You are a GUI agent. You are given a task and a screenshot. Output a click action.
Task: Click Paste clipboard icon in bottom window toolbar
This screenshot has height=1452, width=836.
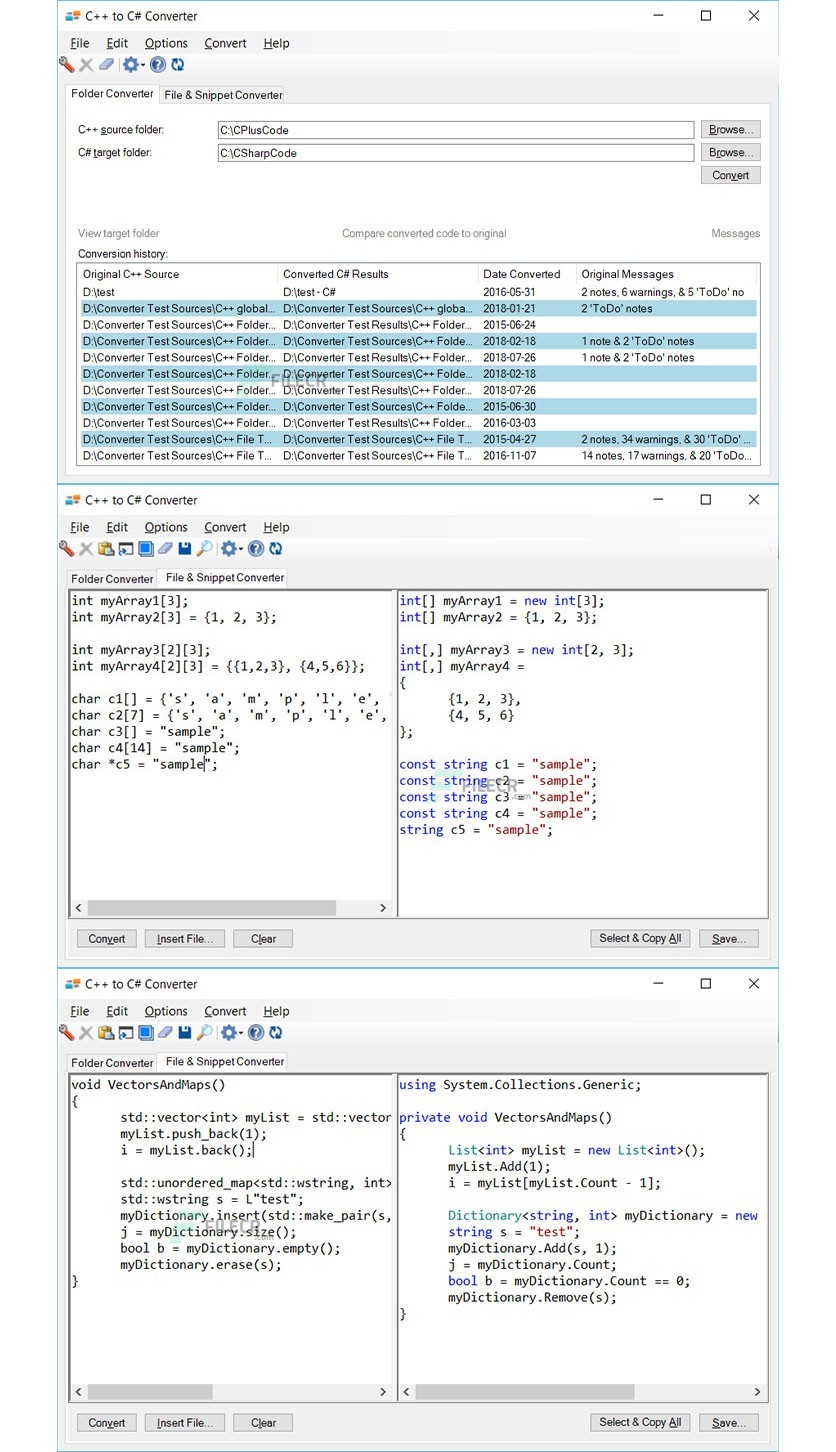pyautogui.click(x=106, y=1033)
